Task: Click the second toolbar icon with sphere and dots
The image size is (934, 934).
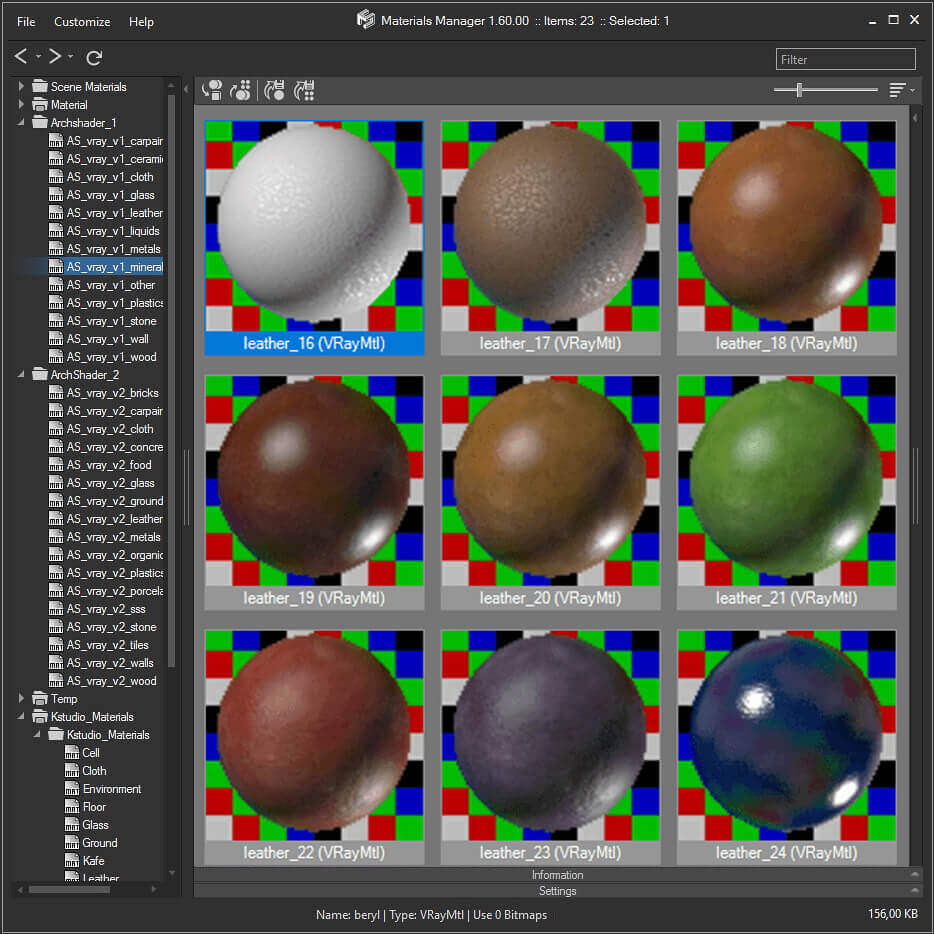Action: pyautogui.click(x=241, y=90)
